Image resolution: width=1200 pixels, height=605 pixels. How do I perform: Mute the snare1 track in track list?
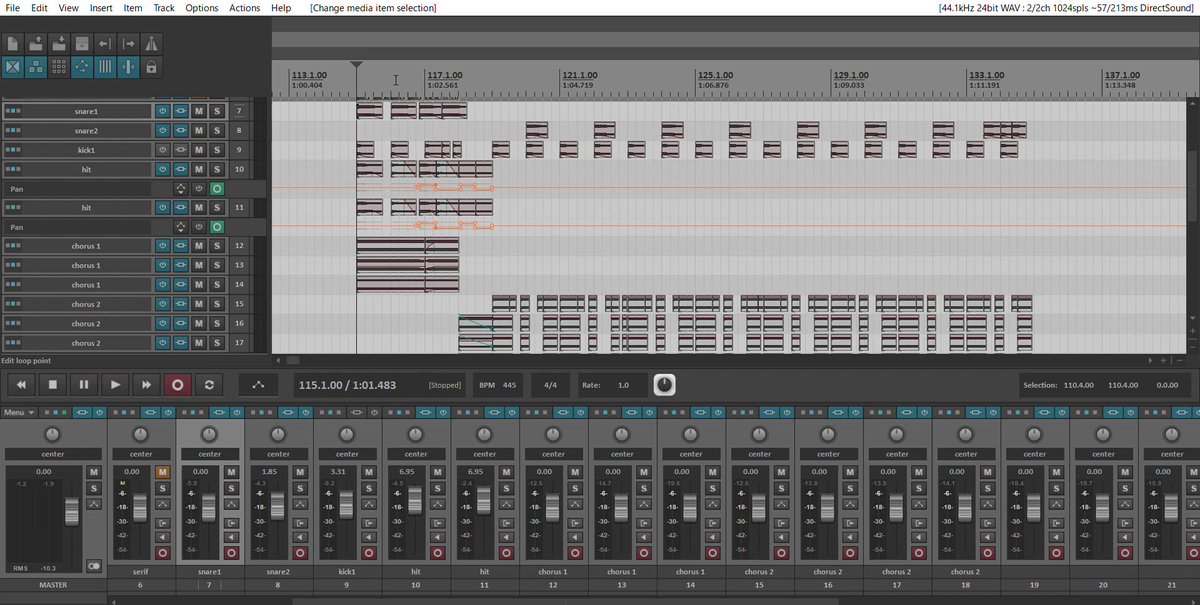(x=198, y=111)
